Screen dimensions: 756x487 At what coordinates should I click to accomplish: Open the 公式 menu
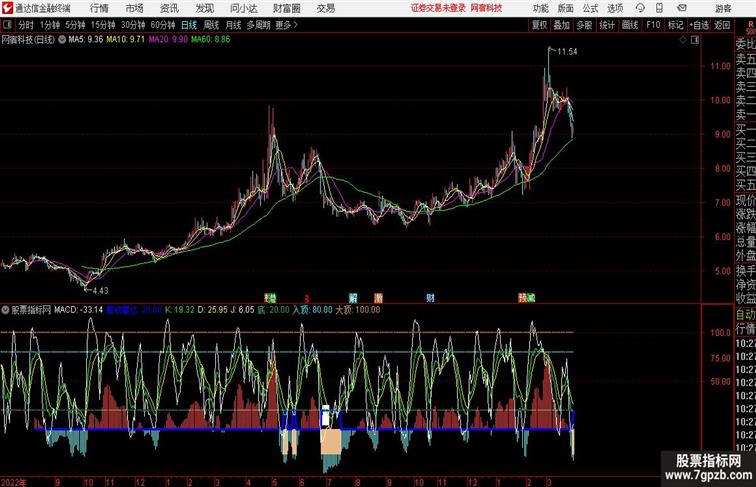coord(590,8)
